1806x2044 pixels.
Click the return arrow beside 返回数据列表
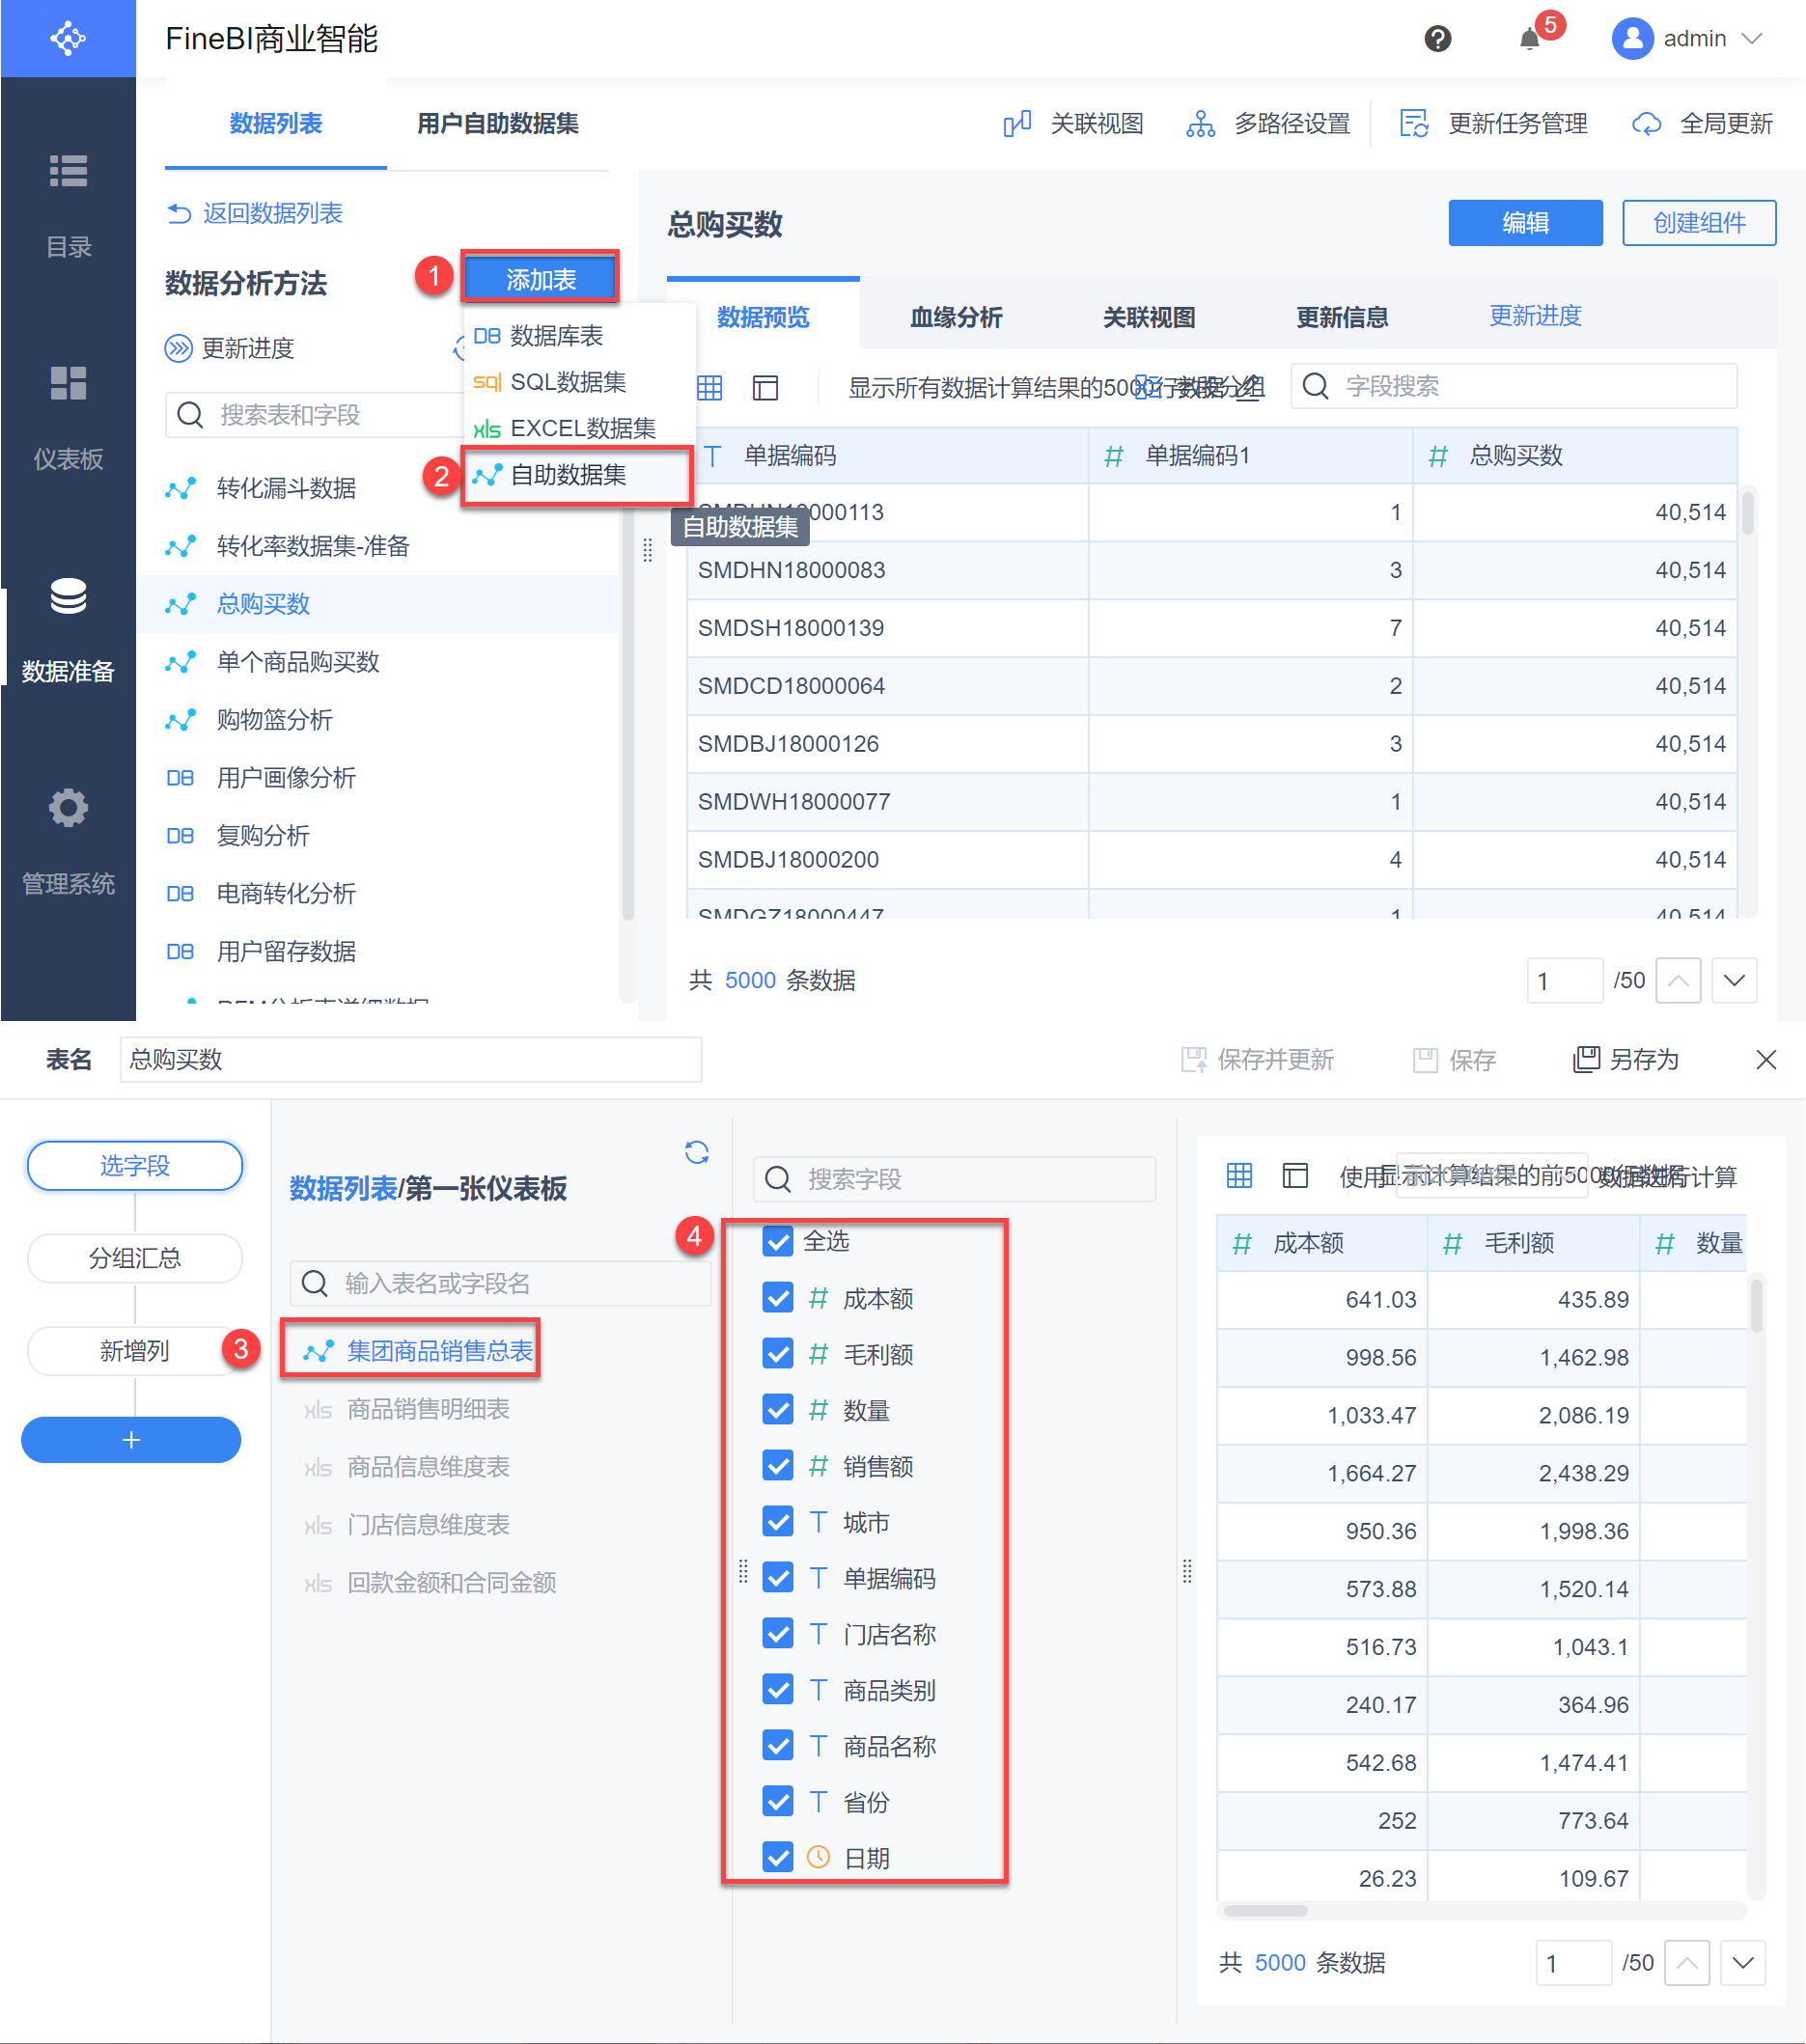coord(179,213)
